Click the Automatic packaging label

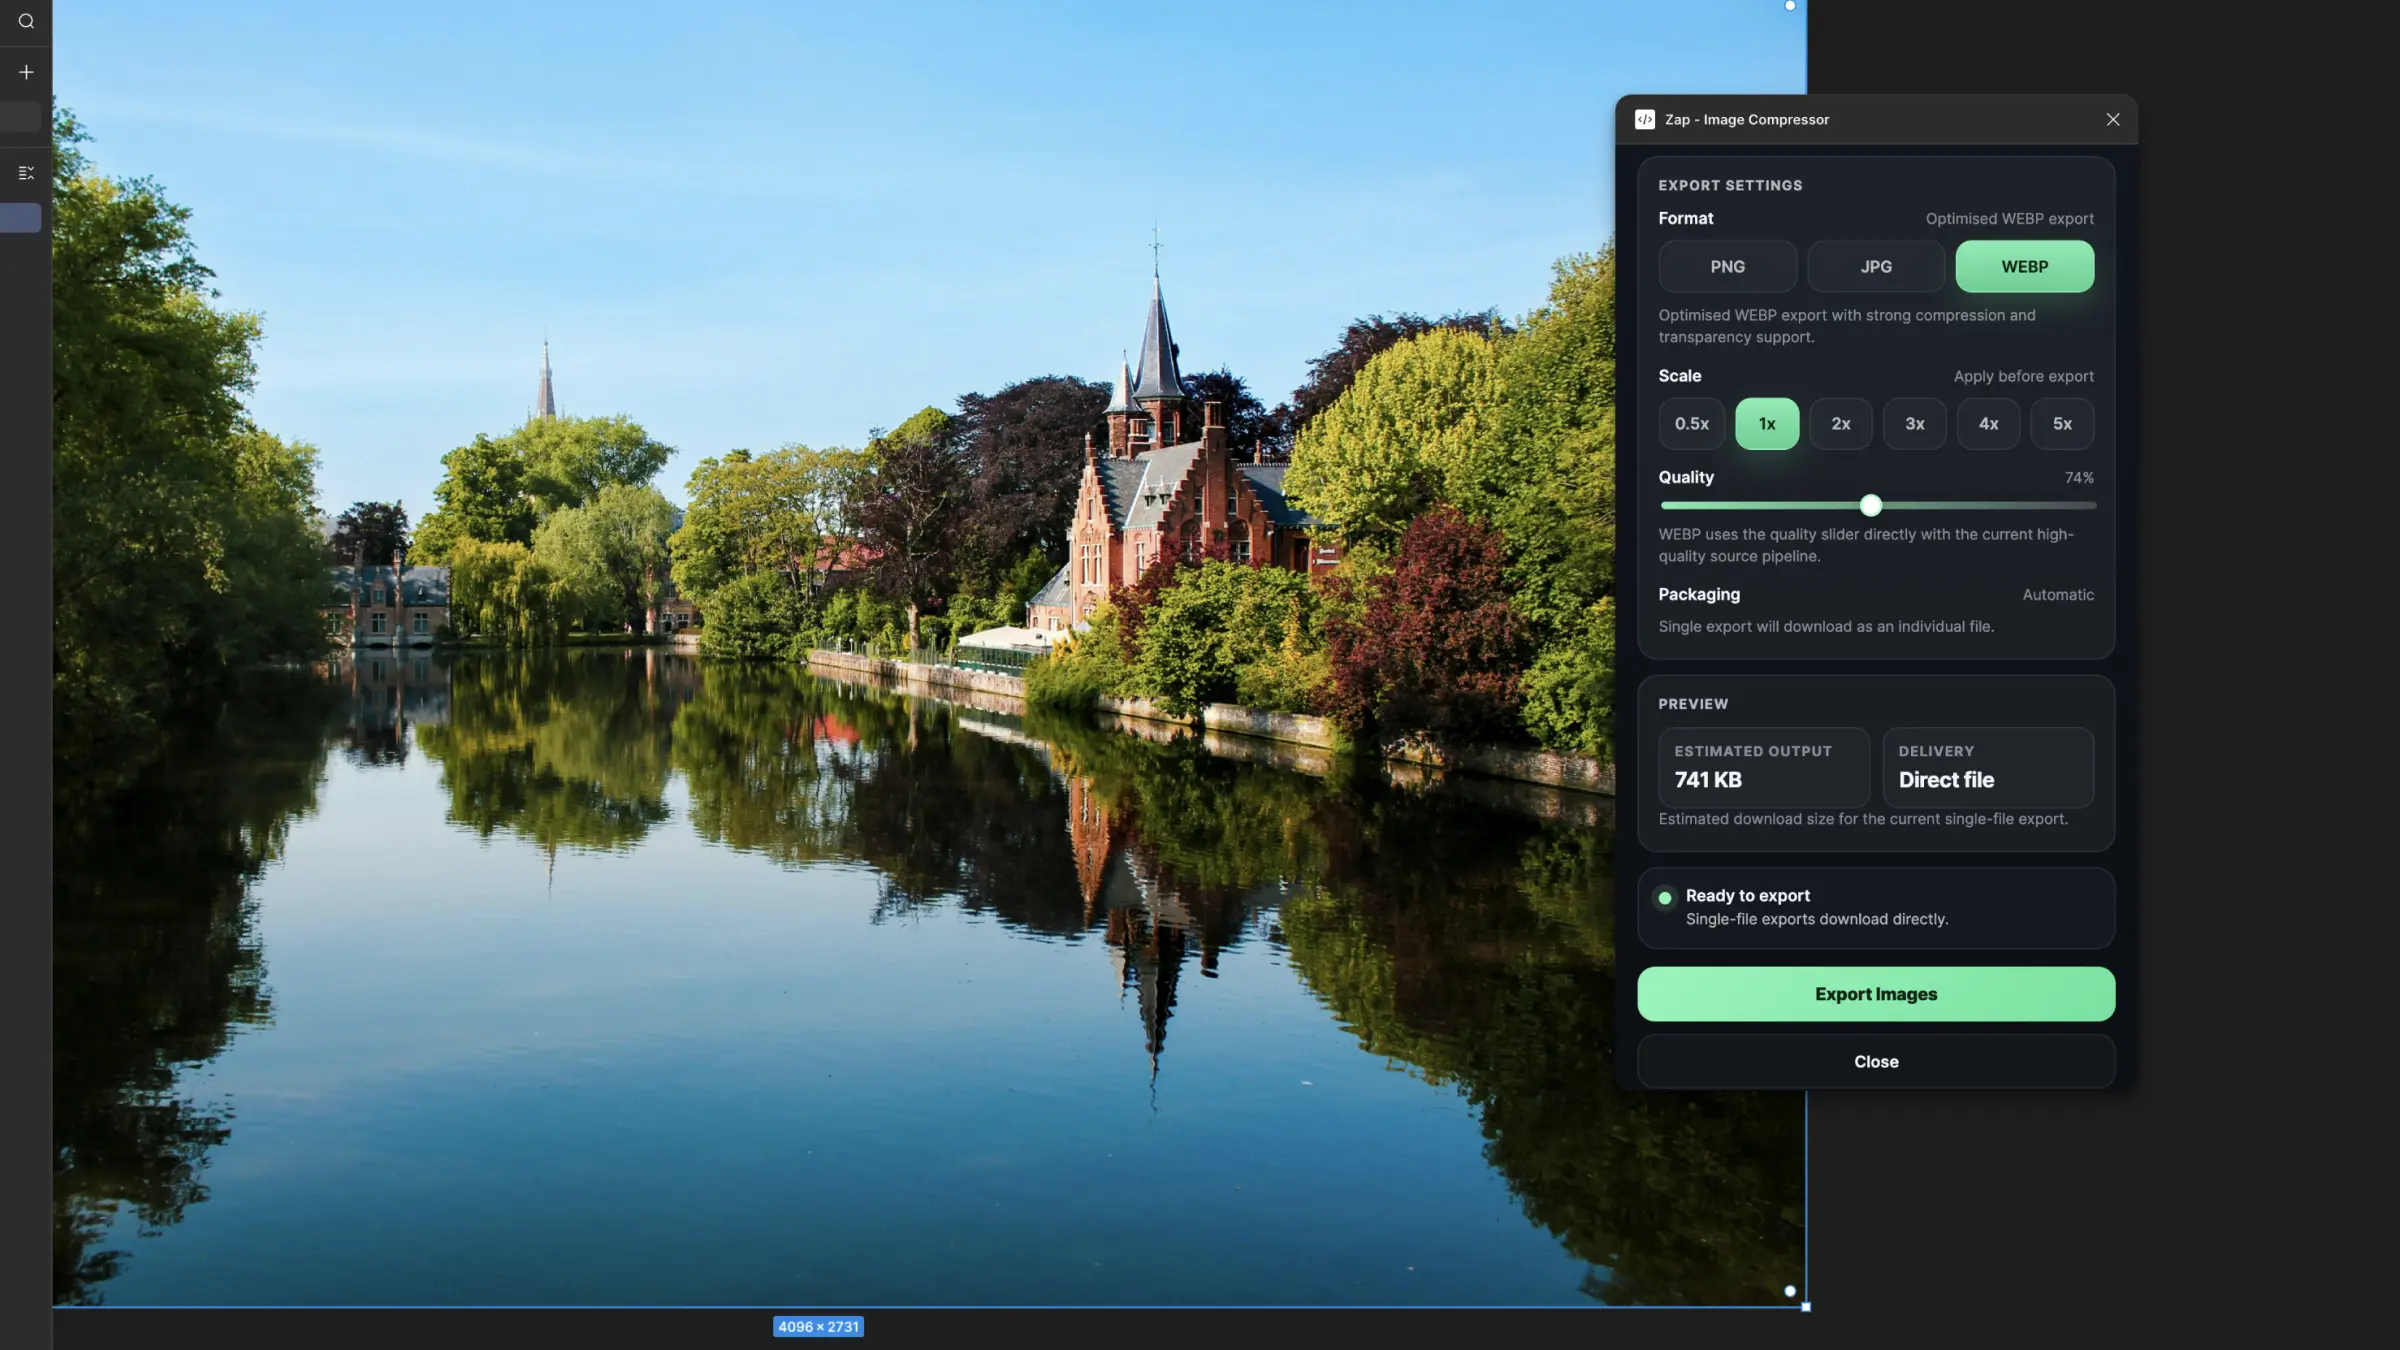(x=2058, y=595)
